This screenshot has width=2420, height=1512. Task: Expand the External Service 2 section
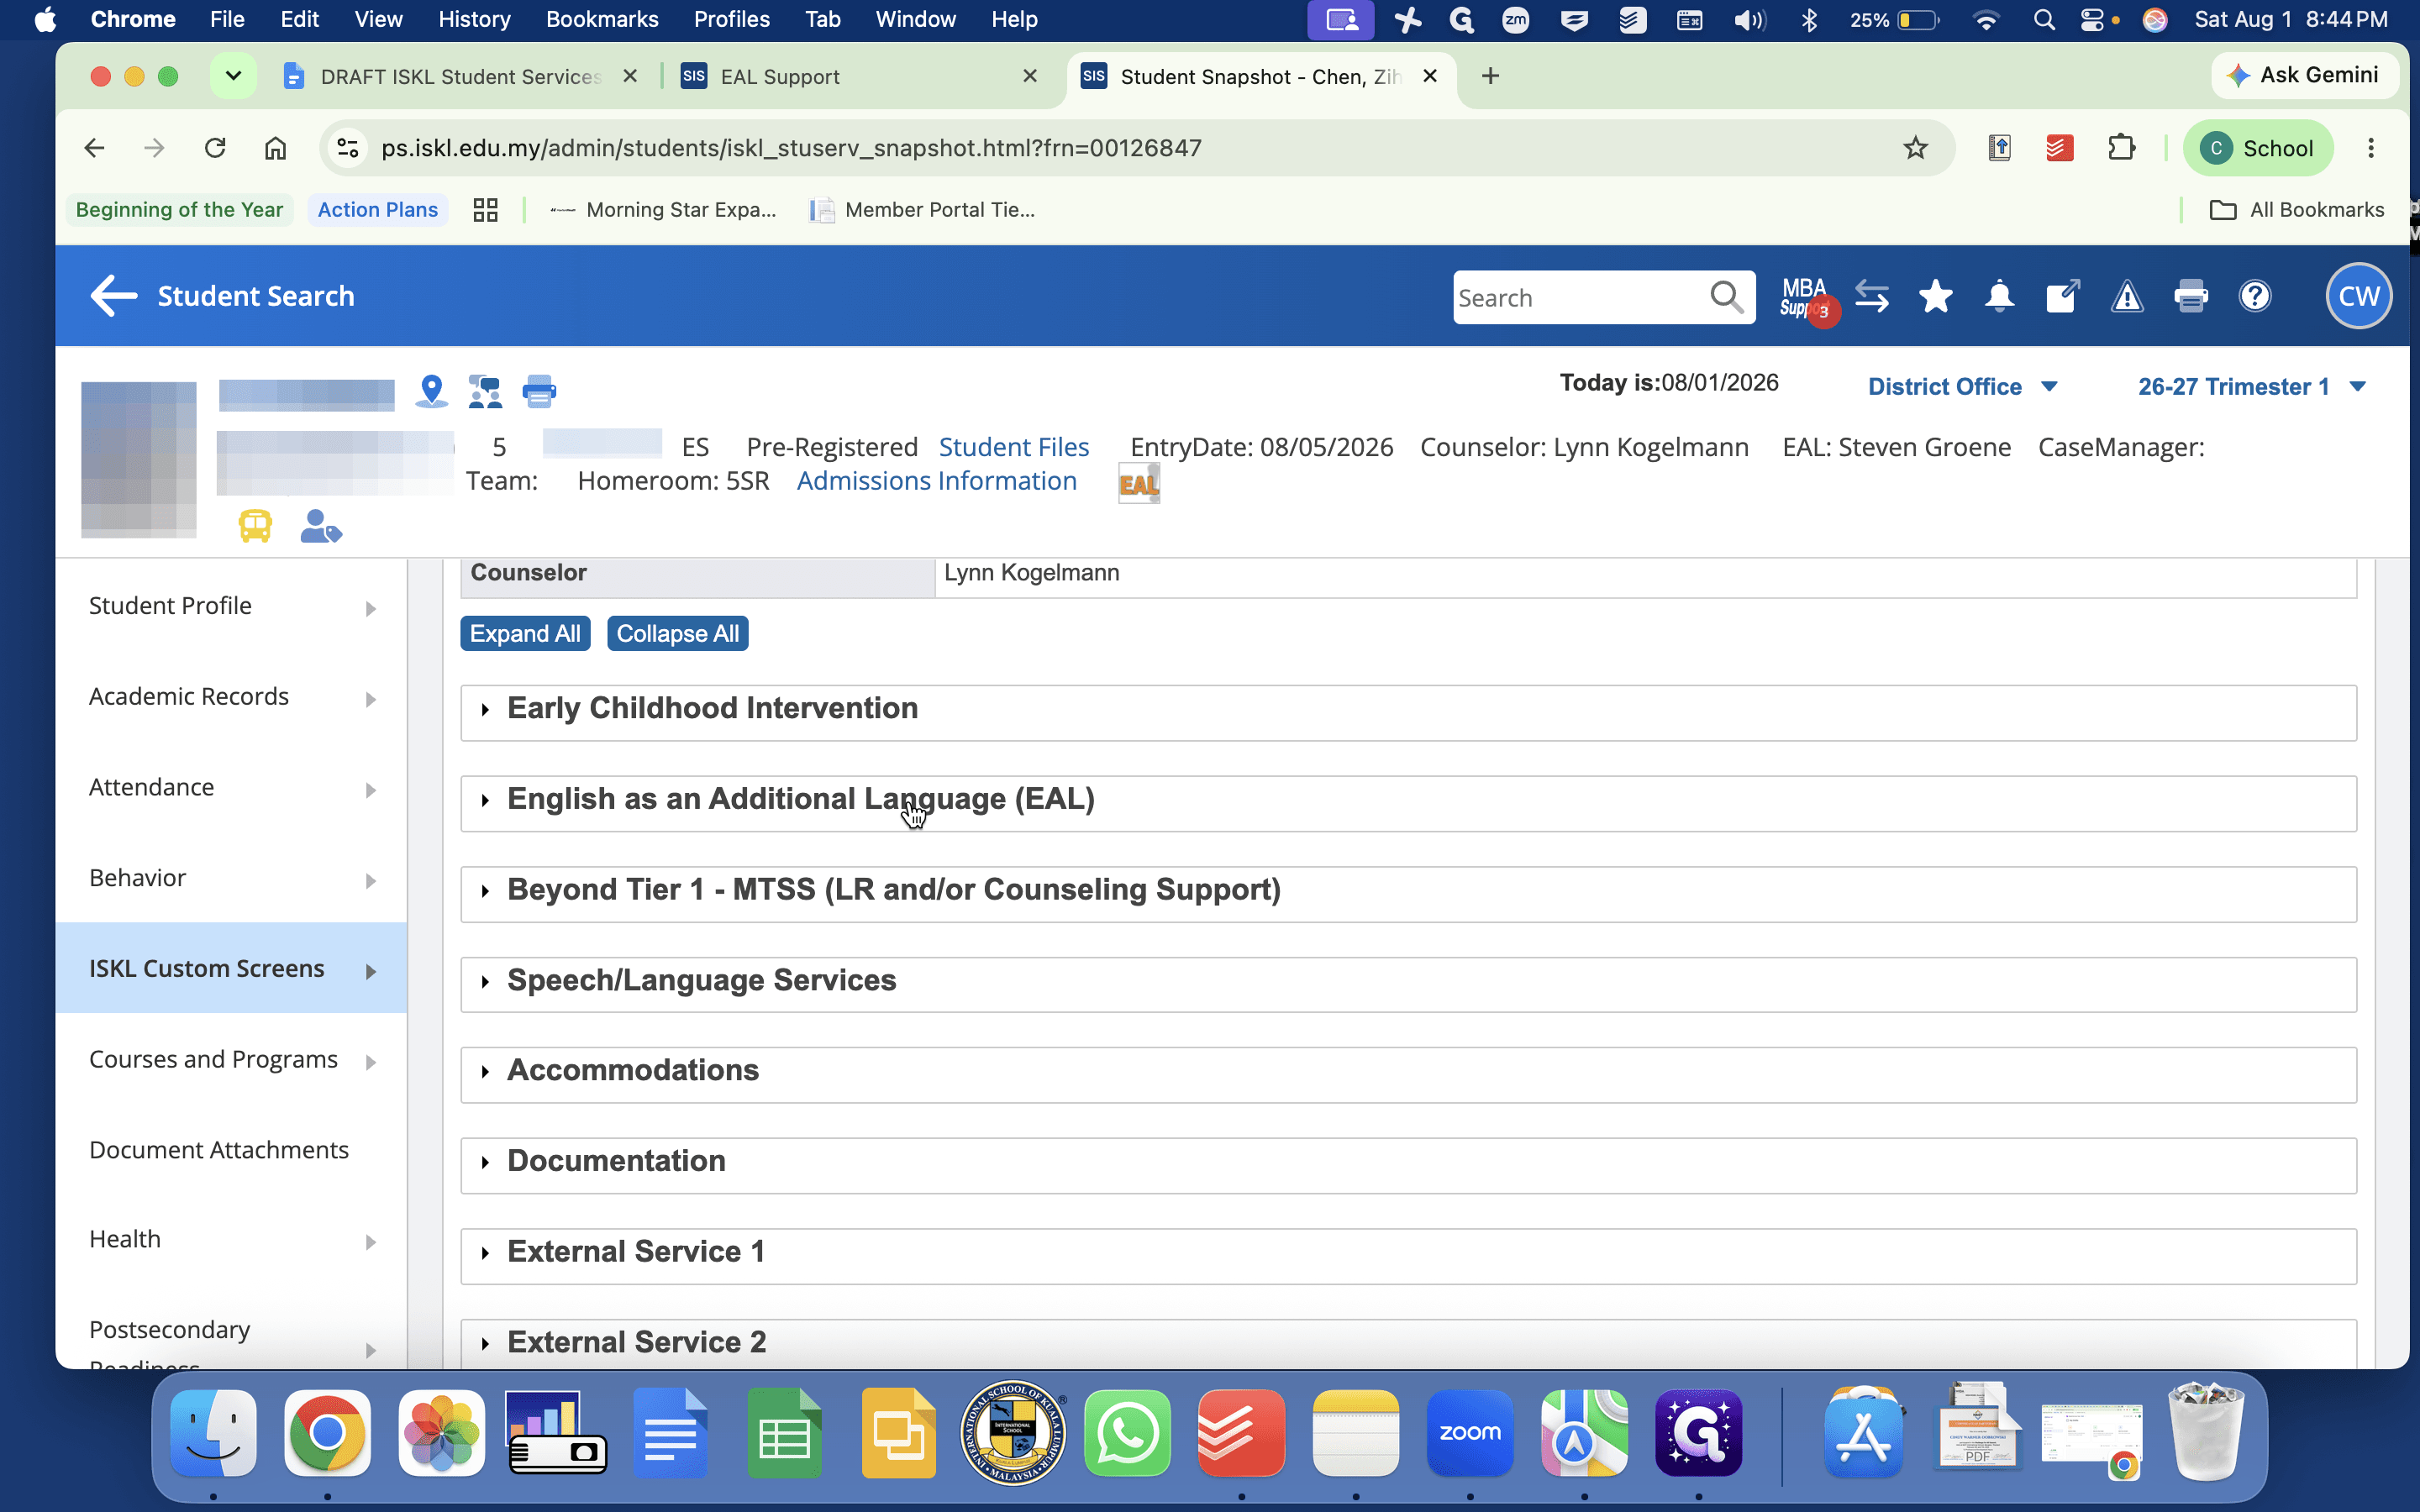pyautogui.click(x=1408, y=1343)
